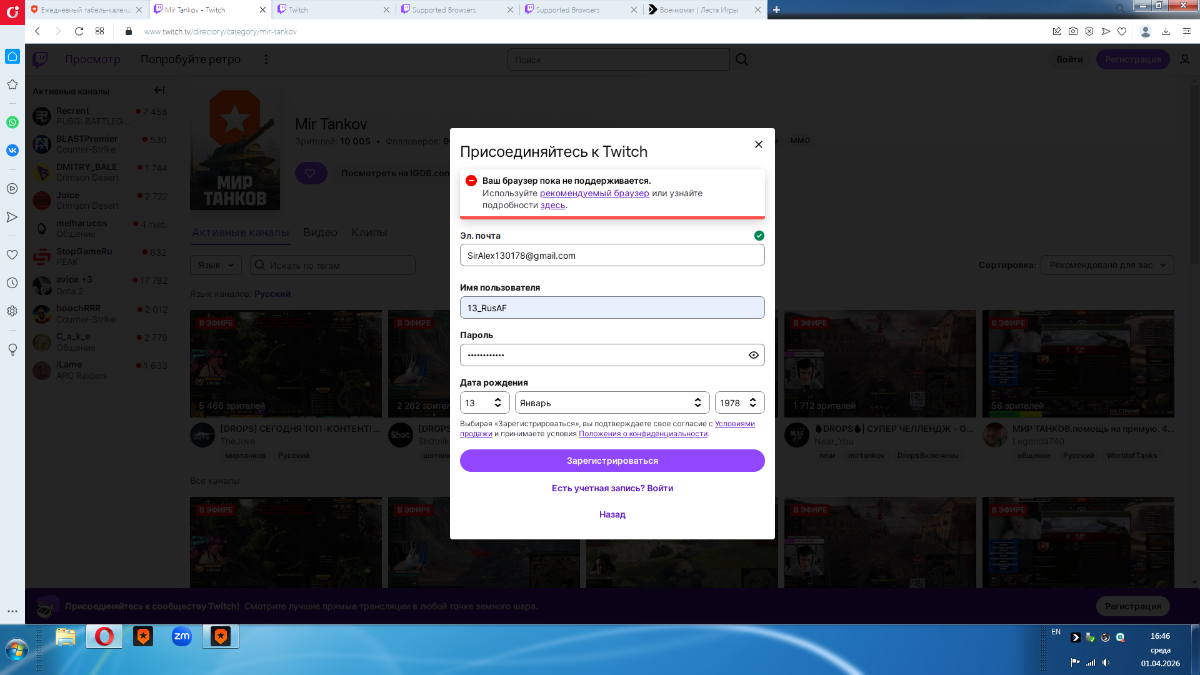Click the Имя пользователя input field
This screenshot has width=1200, height=675.
[612, 308]
